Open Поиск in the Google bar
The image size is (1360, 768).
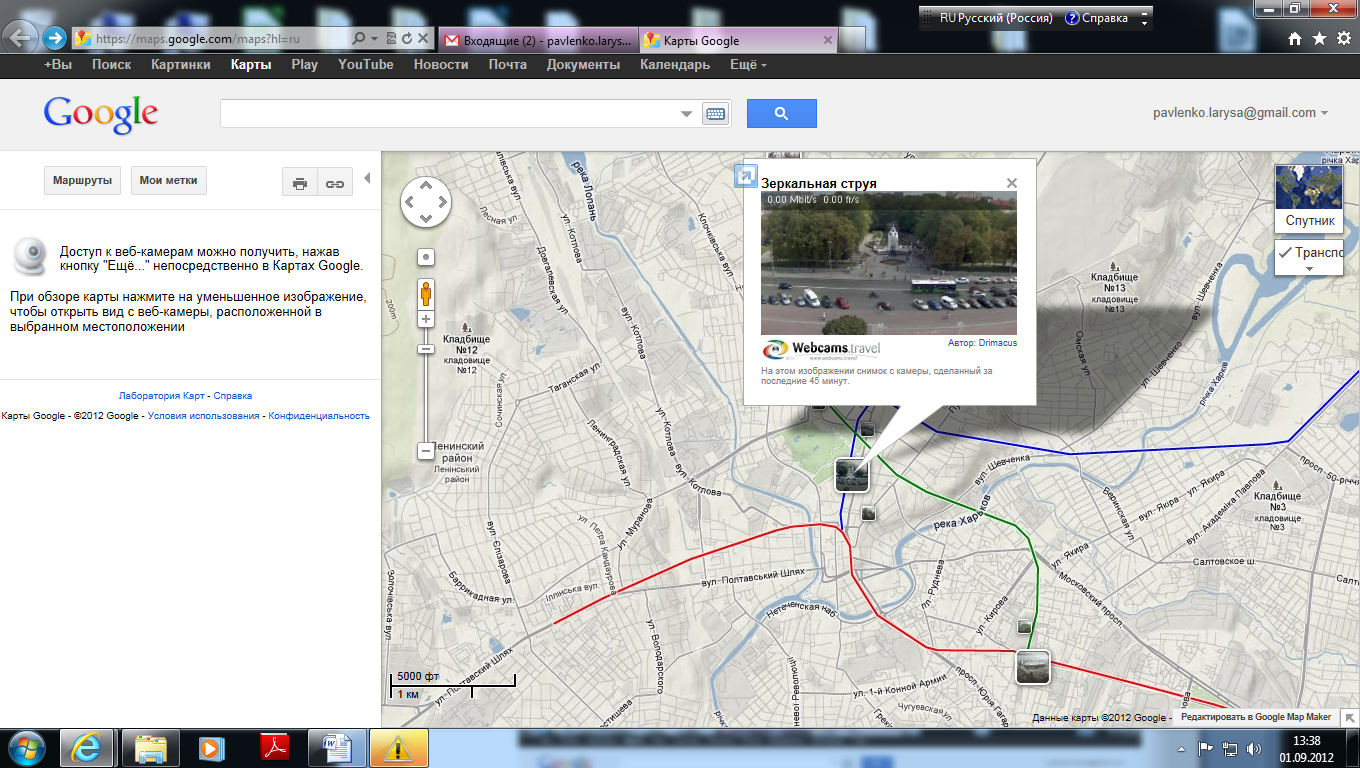(111, 65)
